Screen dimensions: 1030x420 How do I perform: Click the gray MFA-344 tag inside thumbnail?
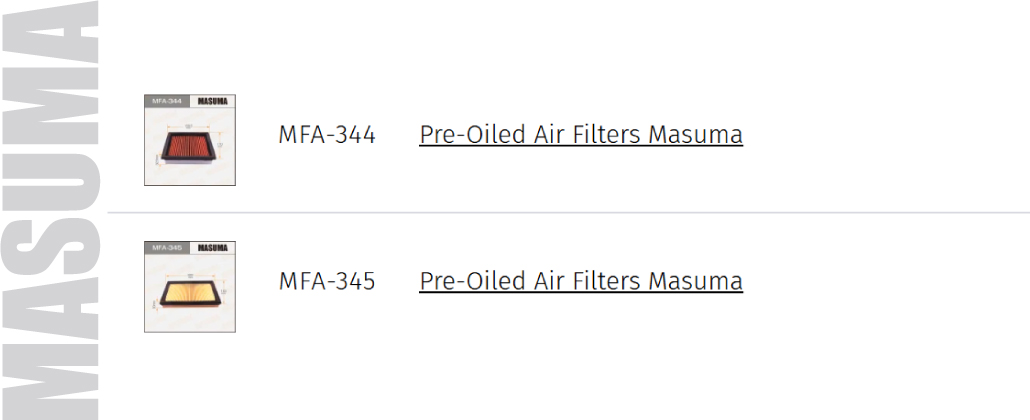coord(167,101)
